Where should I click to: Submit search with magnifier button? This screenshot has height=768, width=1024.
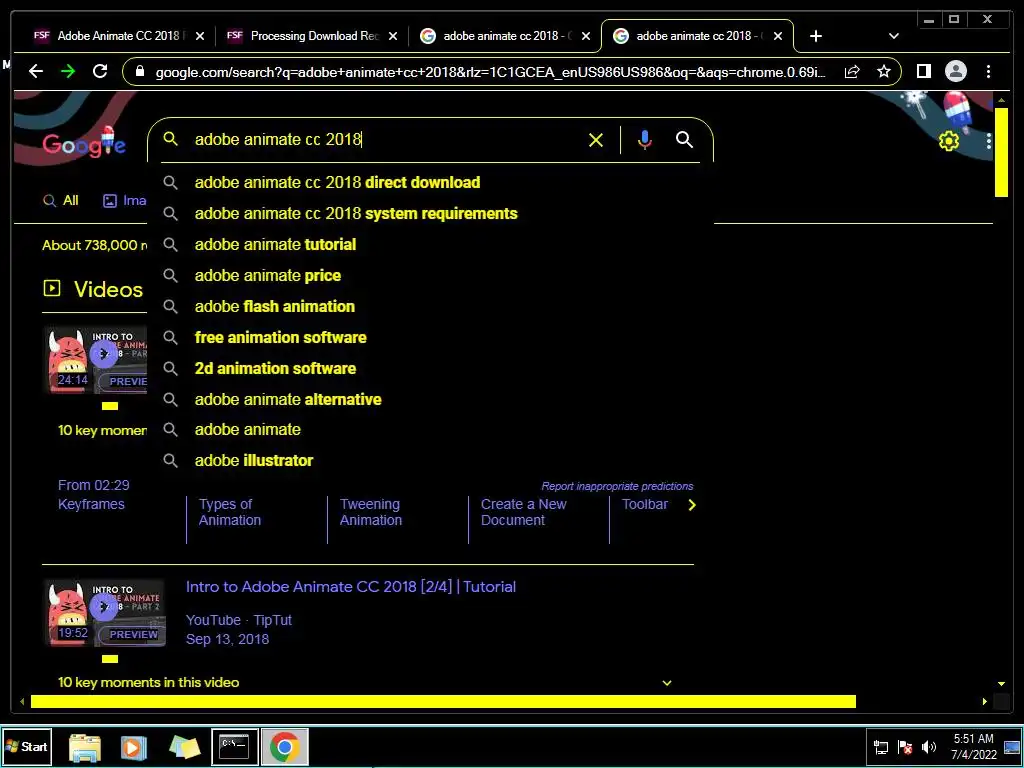tap(684, 139)
